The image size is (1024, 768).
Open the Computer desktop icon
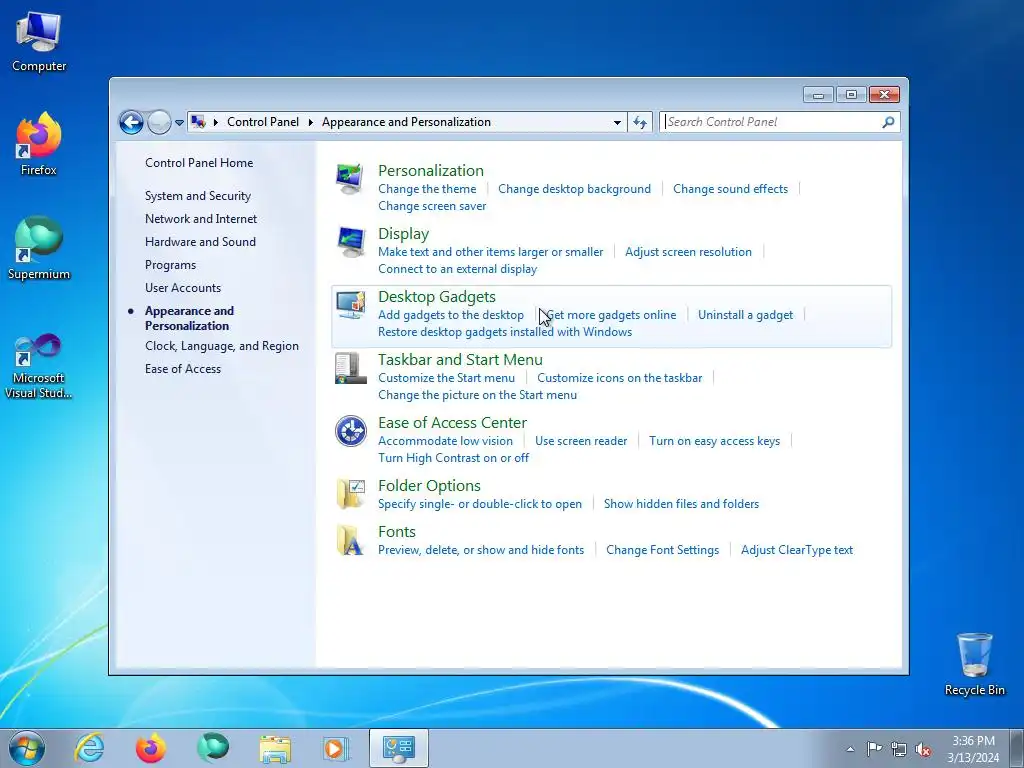(39, 41)
